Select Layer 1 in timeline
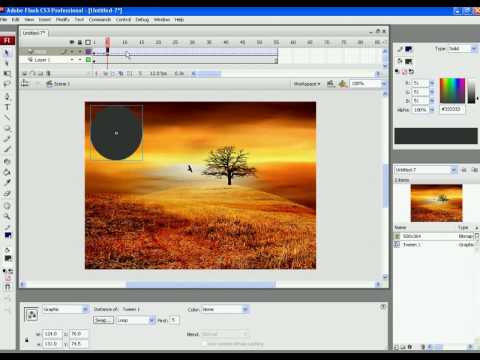 pyautogui.click(x=42, y=60)
